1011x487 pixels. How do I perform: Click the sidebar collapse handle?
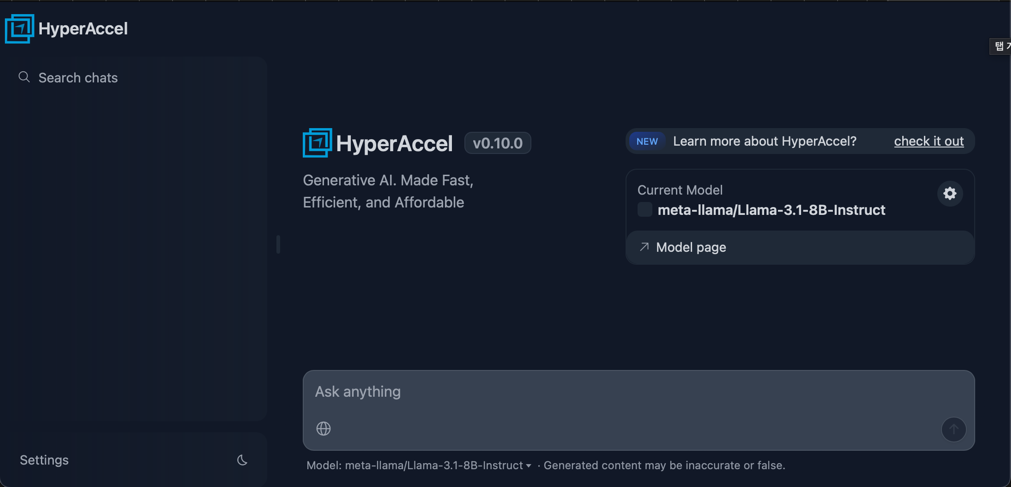(x=278, y=244)
